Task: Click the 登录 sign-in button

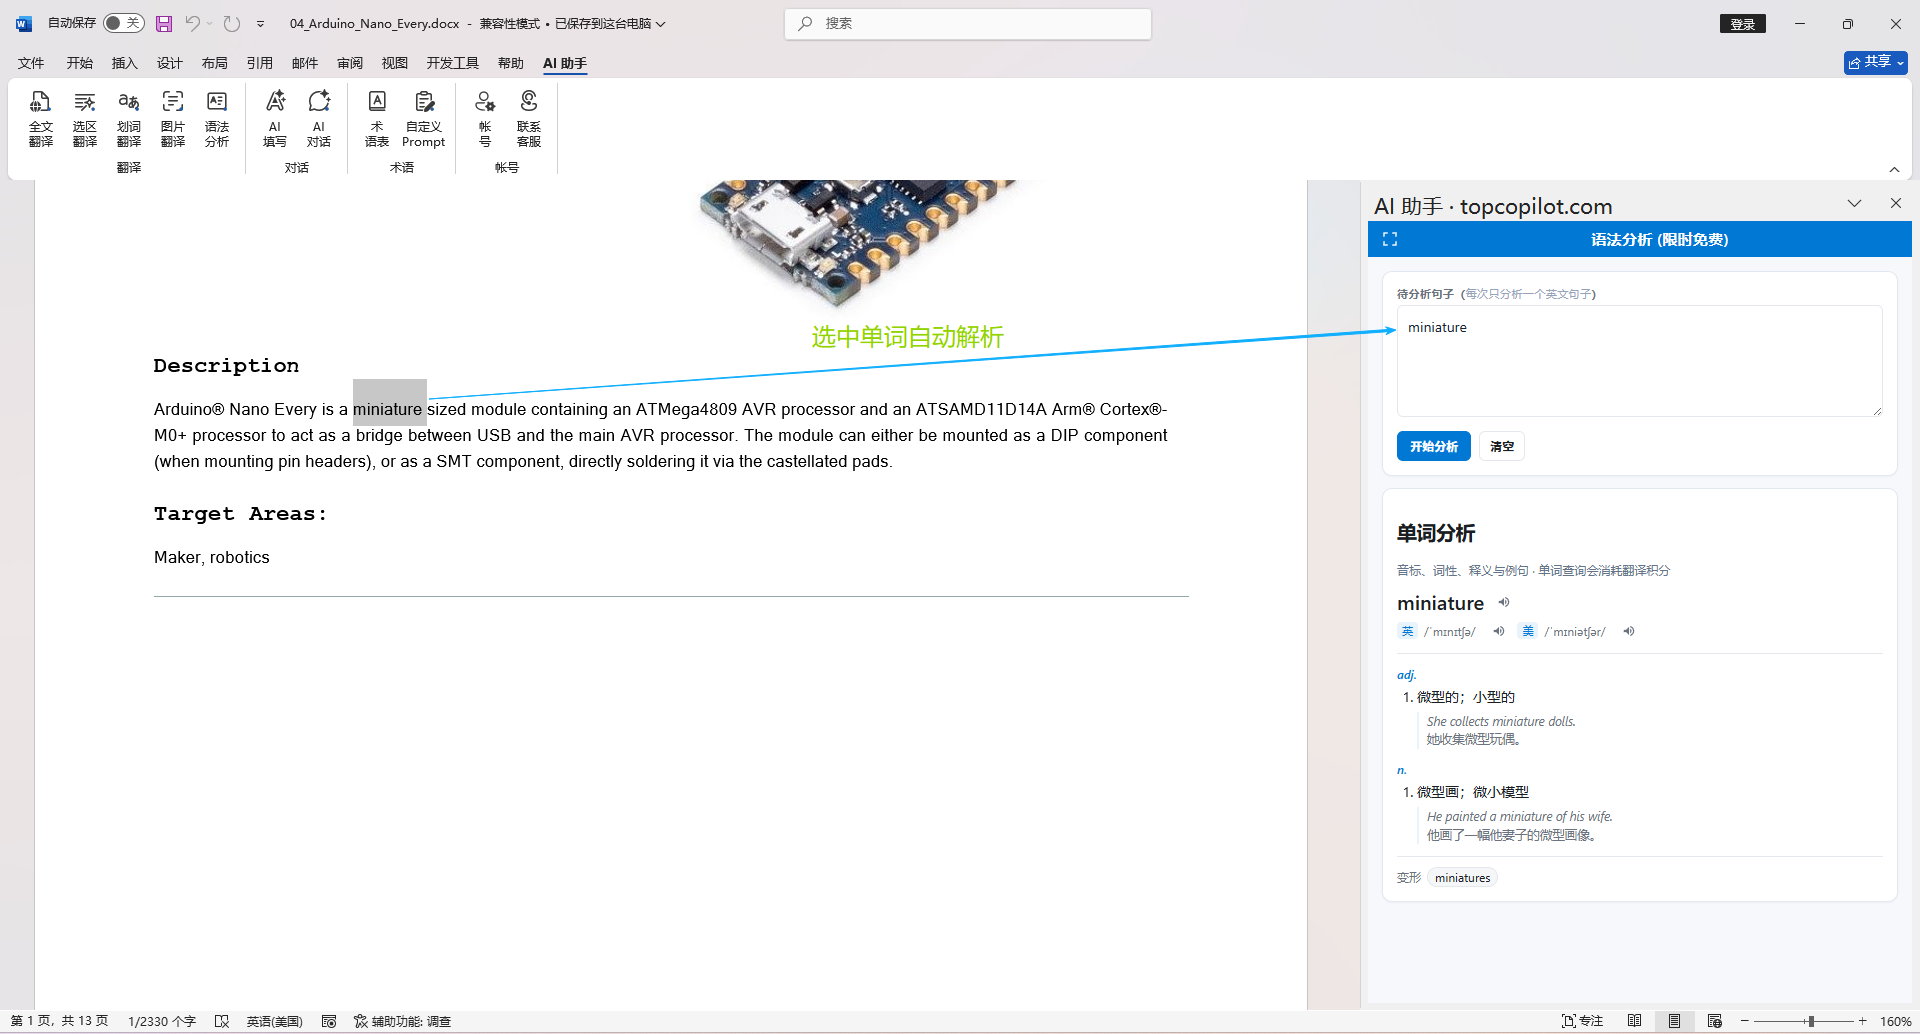Action: coord(1743,24)
